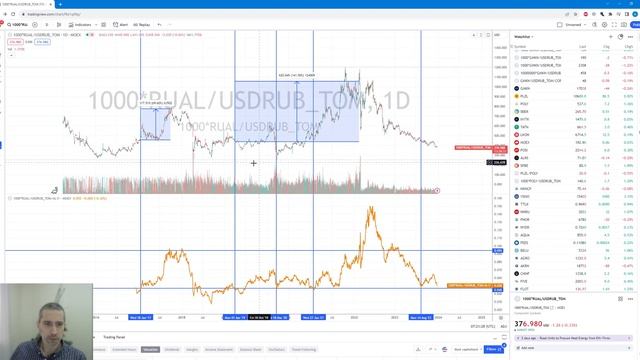The height and width of the screenshot is (360, 640).
Task: Click the blue Publish button
Action: [x=635, y=25]
